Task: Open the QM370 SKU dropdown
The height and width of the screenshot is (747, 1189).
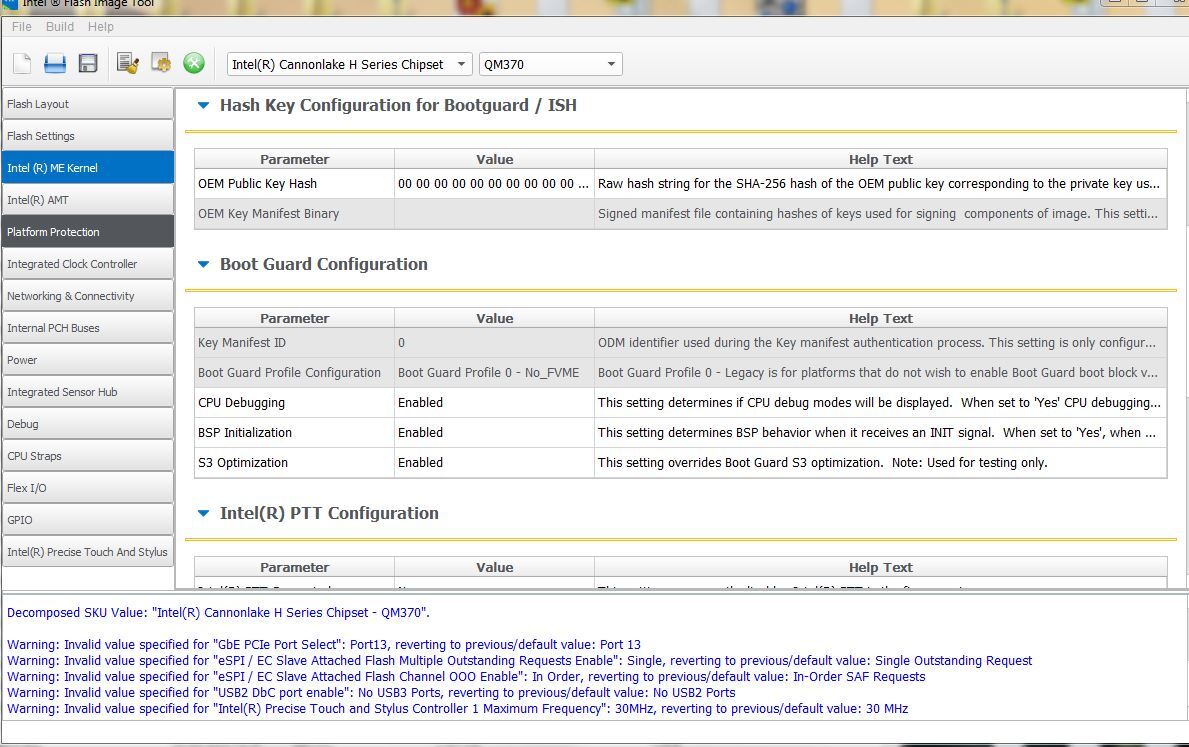Action: 551,64
